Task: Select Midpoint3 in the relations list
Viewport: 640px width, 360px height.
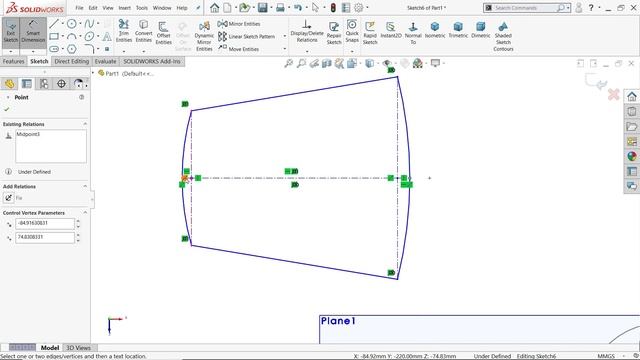Action: point(28,134)
